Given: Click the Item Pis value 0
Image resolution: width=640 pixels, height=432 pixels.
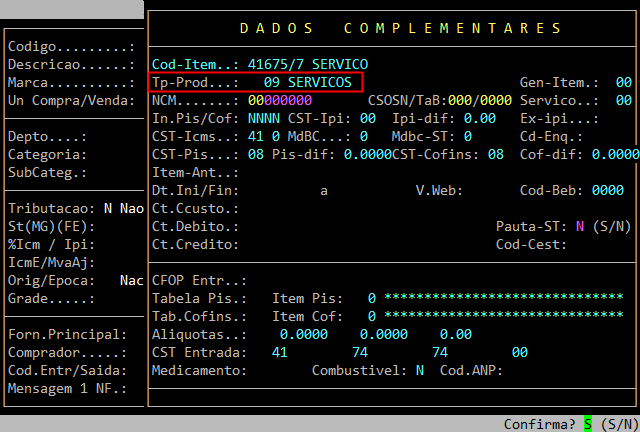Looking at the screenshot, I should (371, 298).
